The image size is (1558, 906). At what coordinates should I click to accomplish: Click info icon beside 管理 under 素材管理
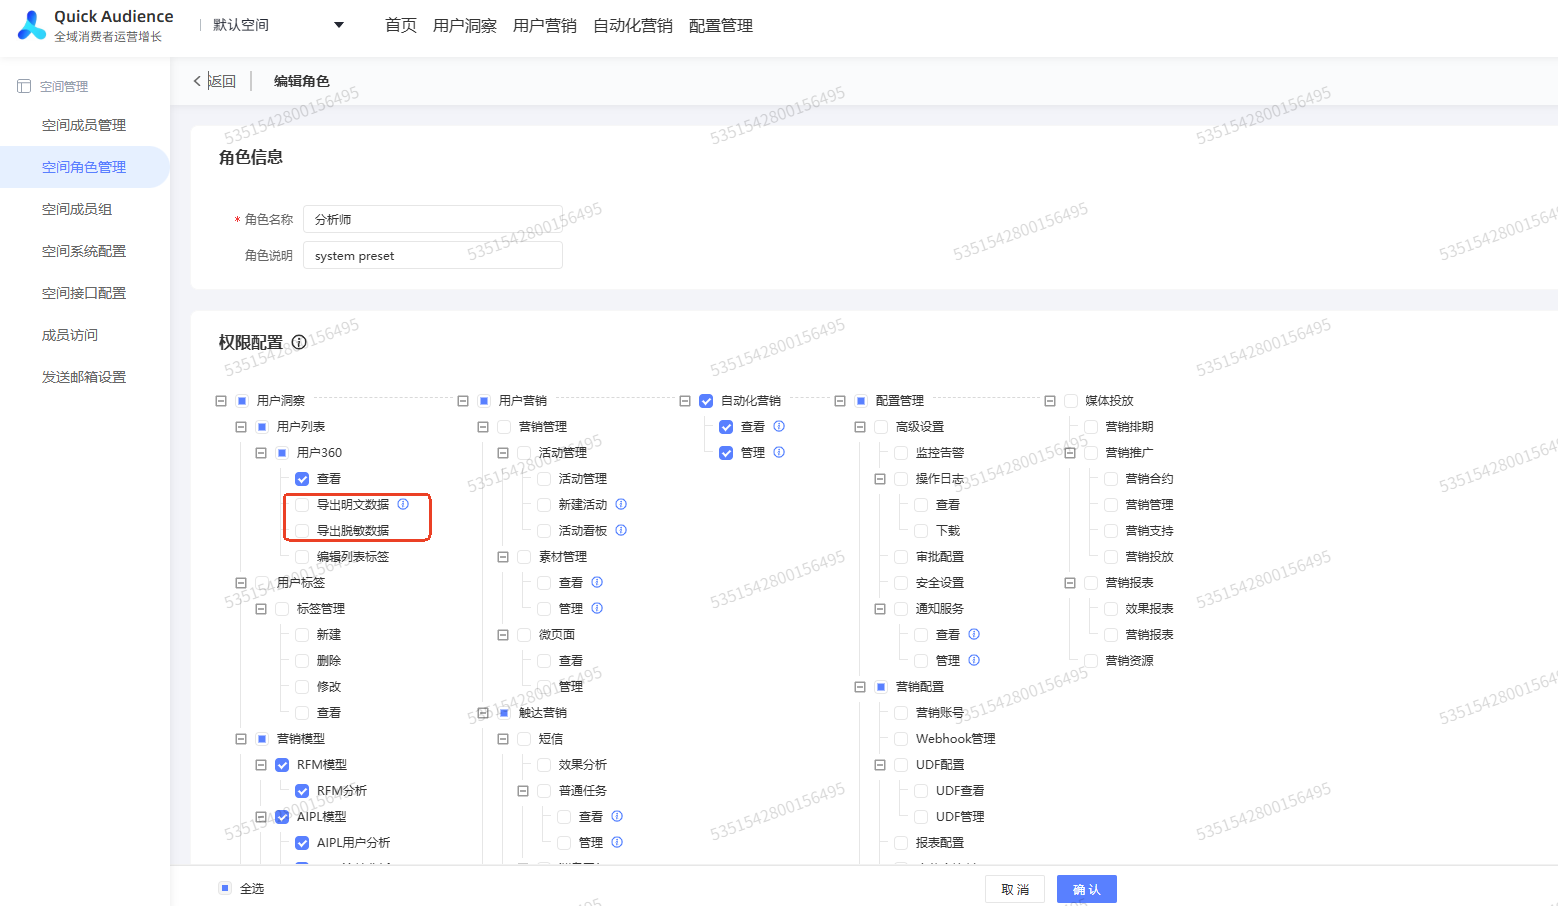pyautogui.click(x=597, y=608)
